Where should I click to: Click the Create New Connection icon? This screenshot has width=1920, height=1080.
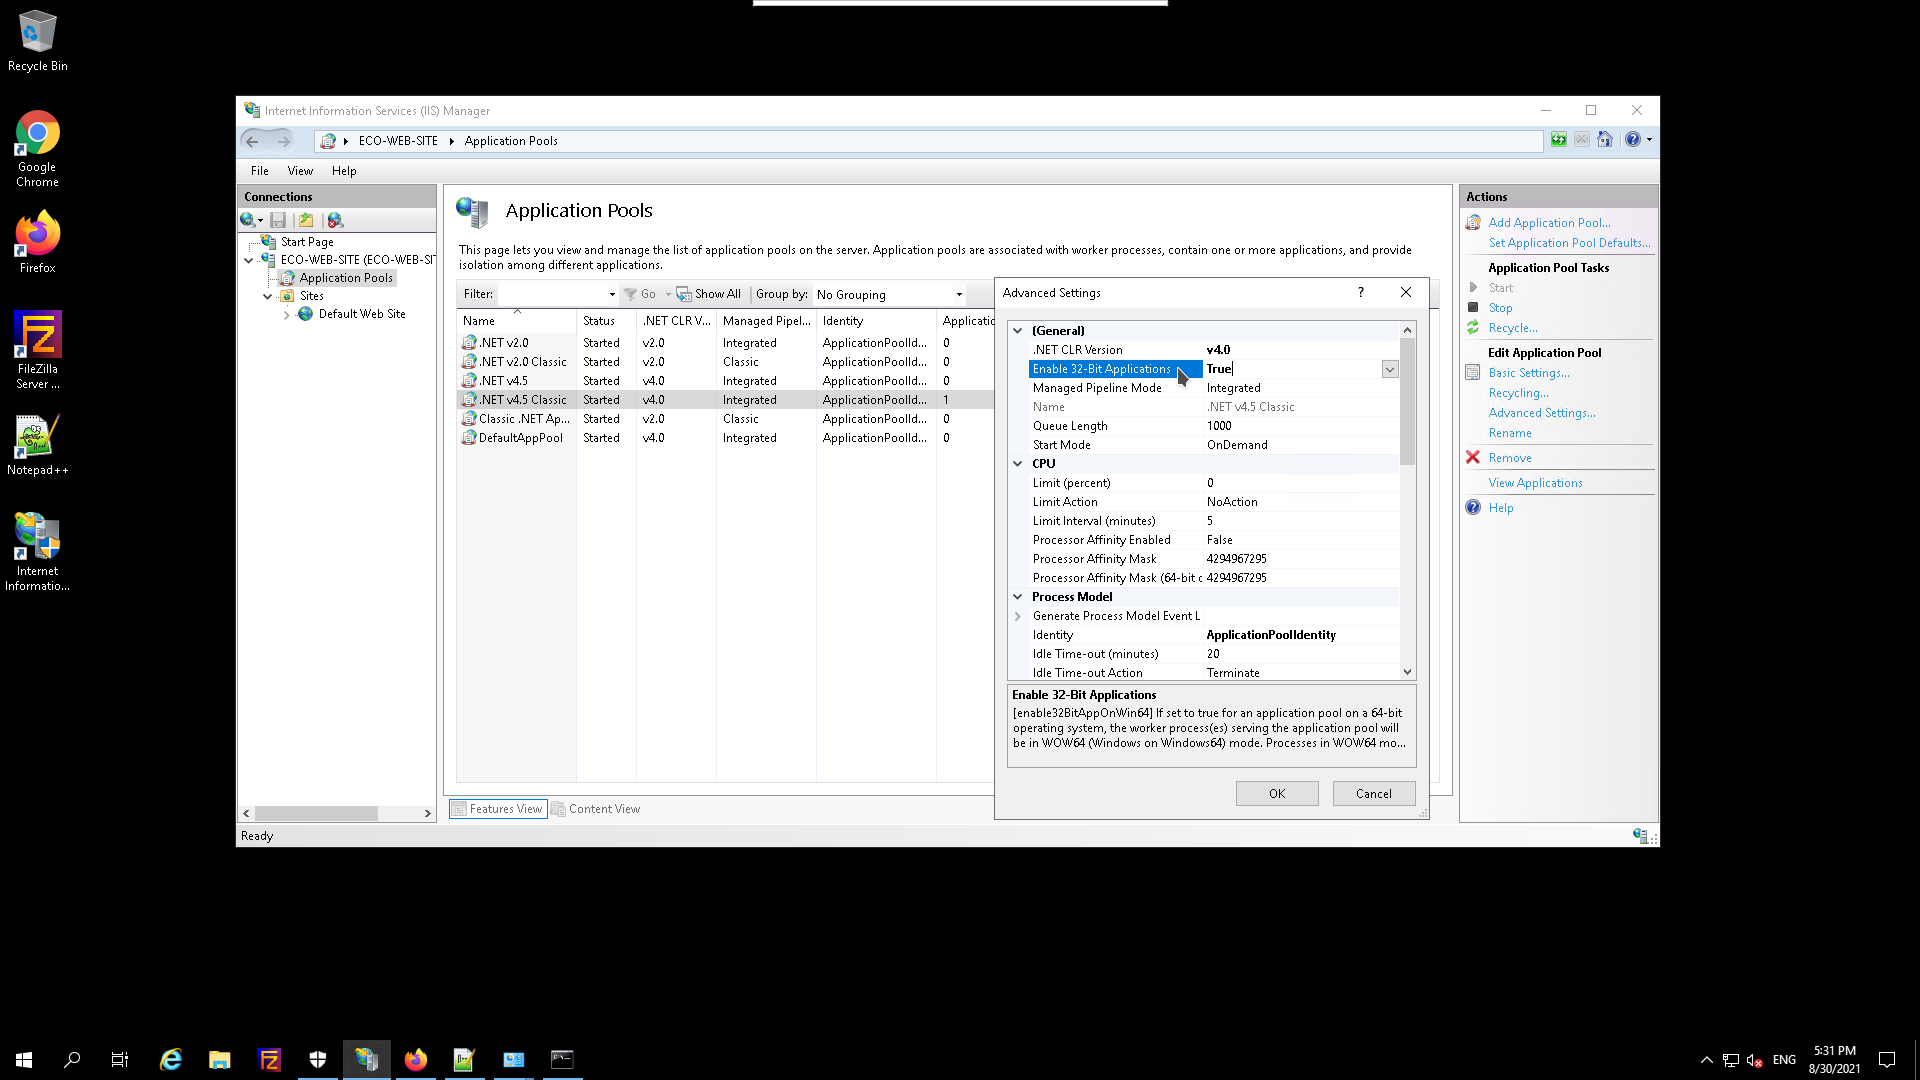248,220
